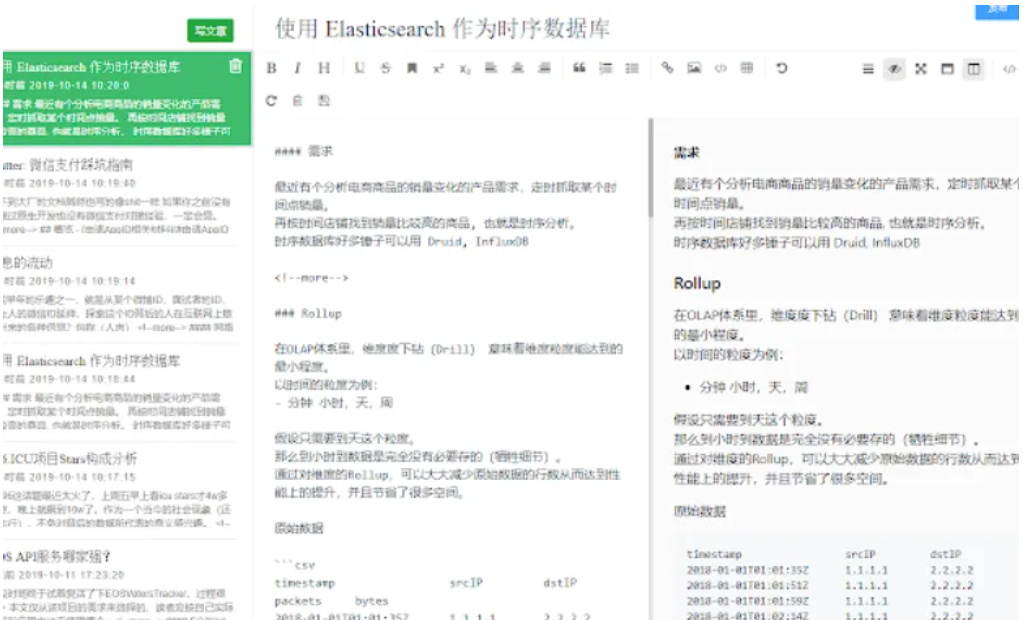Image resolution: width=1023 pixels, height=620 pixels.
Task: Click '<!--more-->' line in the editor
Action: (x=311, y=278)
